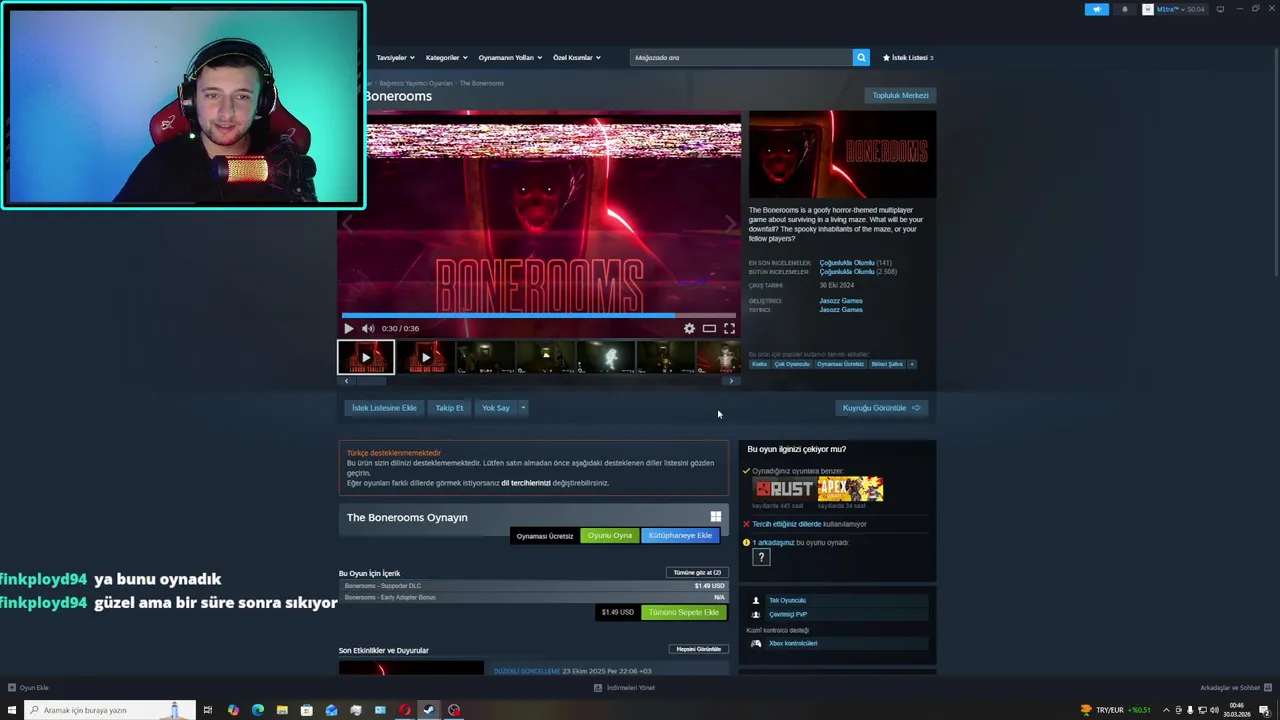This screenshot has width=1280, height=720.
Task: Expand the Tavsiyeler store menu
Action: (395, 57)
